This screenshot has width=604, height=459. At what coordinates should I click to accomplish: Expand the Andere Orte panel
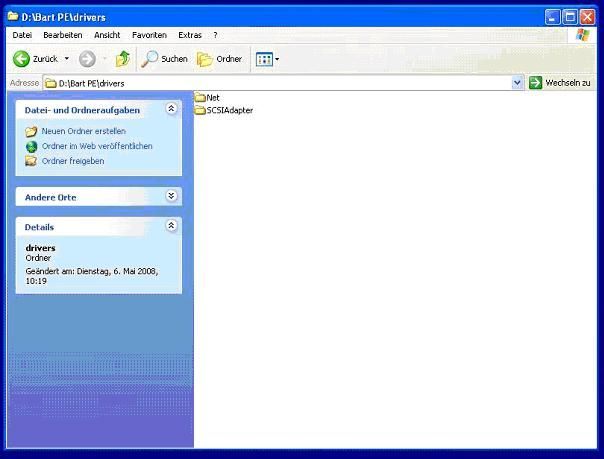tap(171, 196)
